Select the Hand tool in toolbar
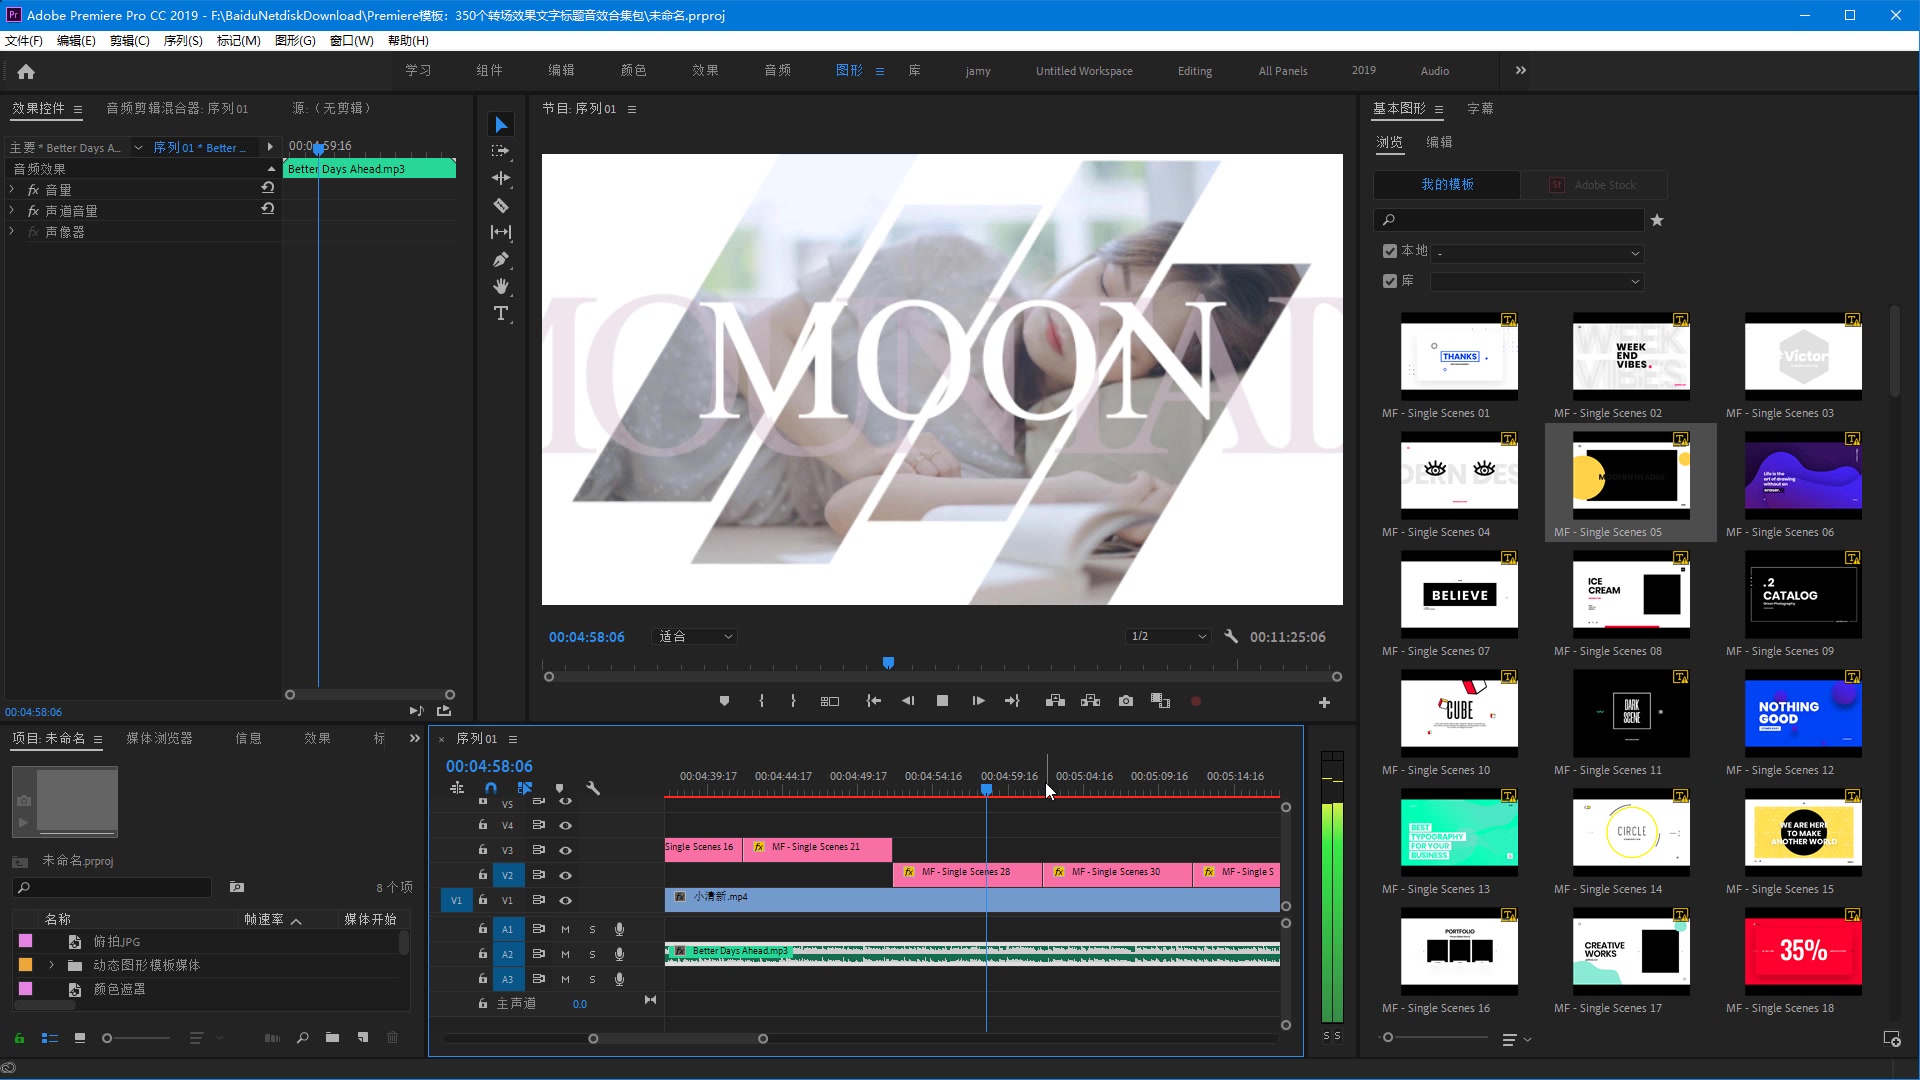Viewport: 1920px width, 1080px height. [501, 287]
